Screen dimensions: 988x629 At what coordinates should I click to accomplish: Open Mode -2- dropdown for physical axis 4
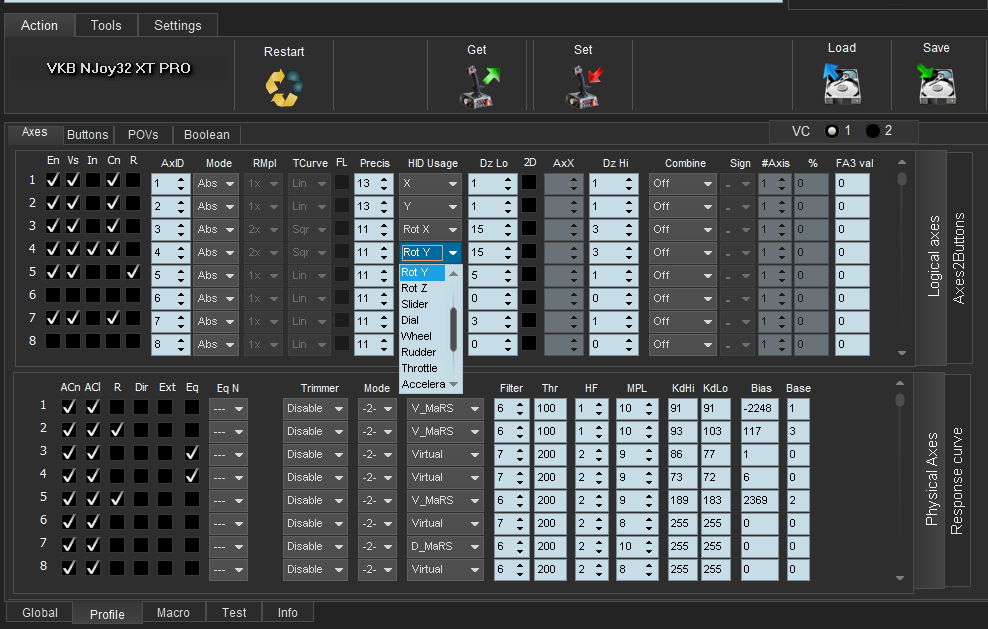click(377, 478)
